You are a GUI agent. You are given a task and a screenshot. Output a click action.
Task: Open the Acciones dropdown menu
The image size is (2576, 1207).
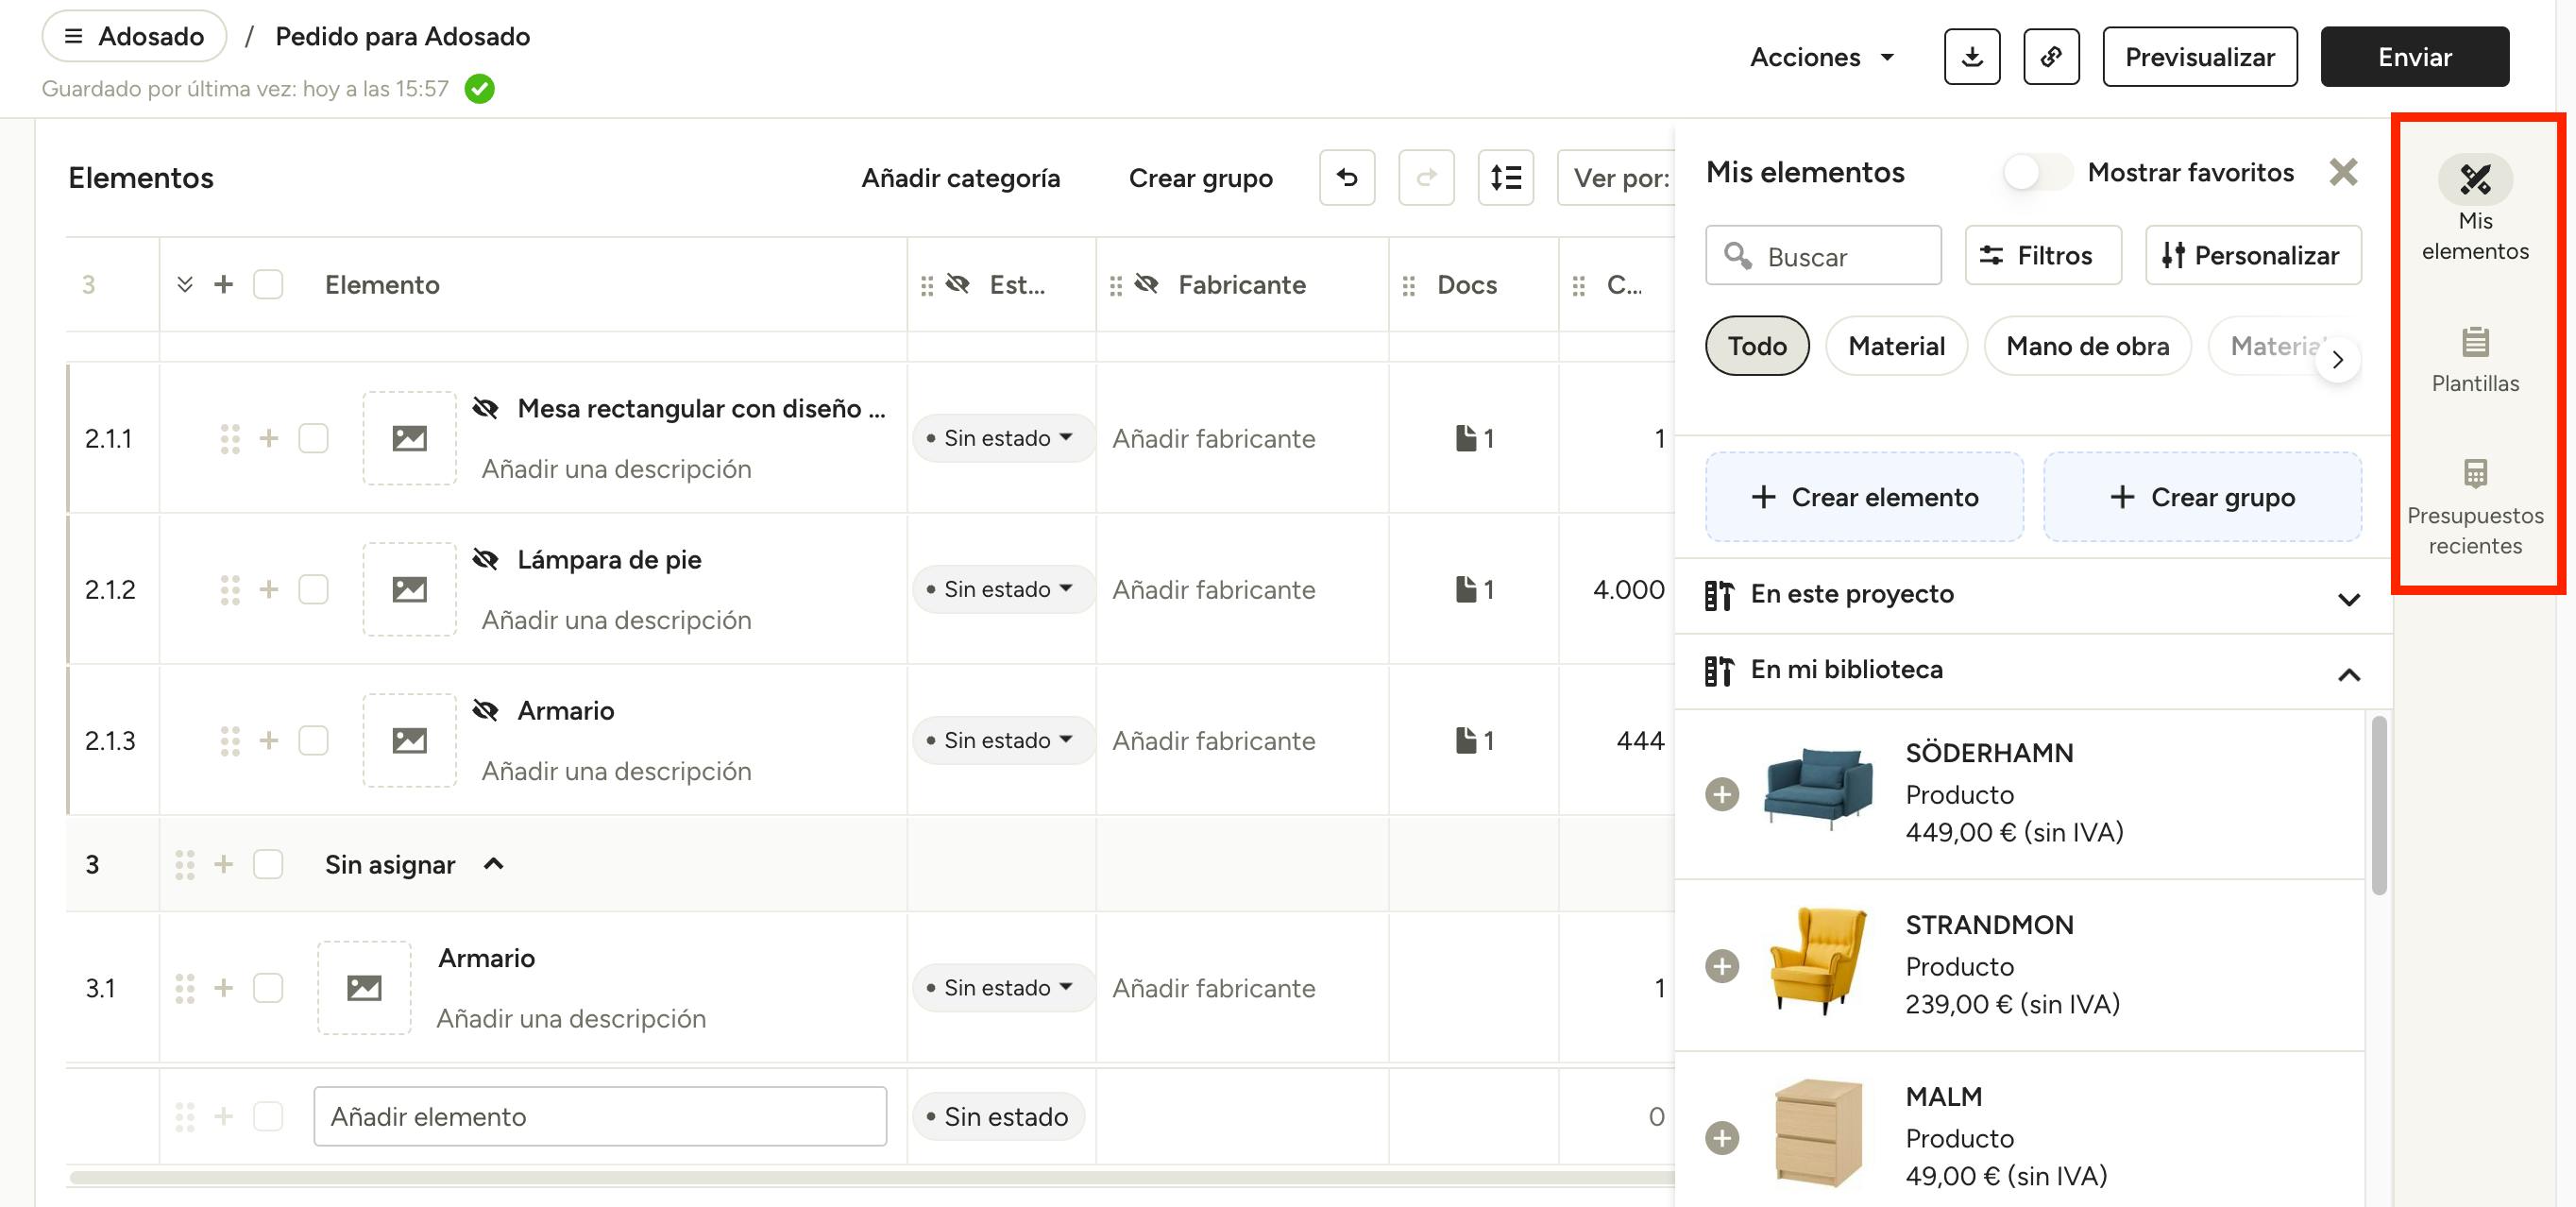point(1821,57)
